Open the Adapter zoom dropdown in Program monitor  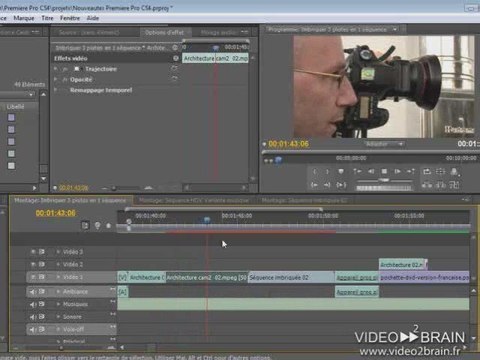coord(384,144)
